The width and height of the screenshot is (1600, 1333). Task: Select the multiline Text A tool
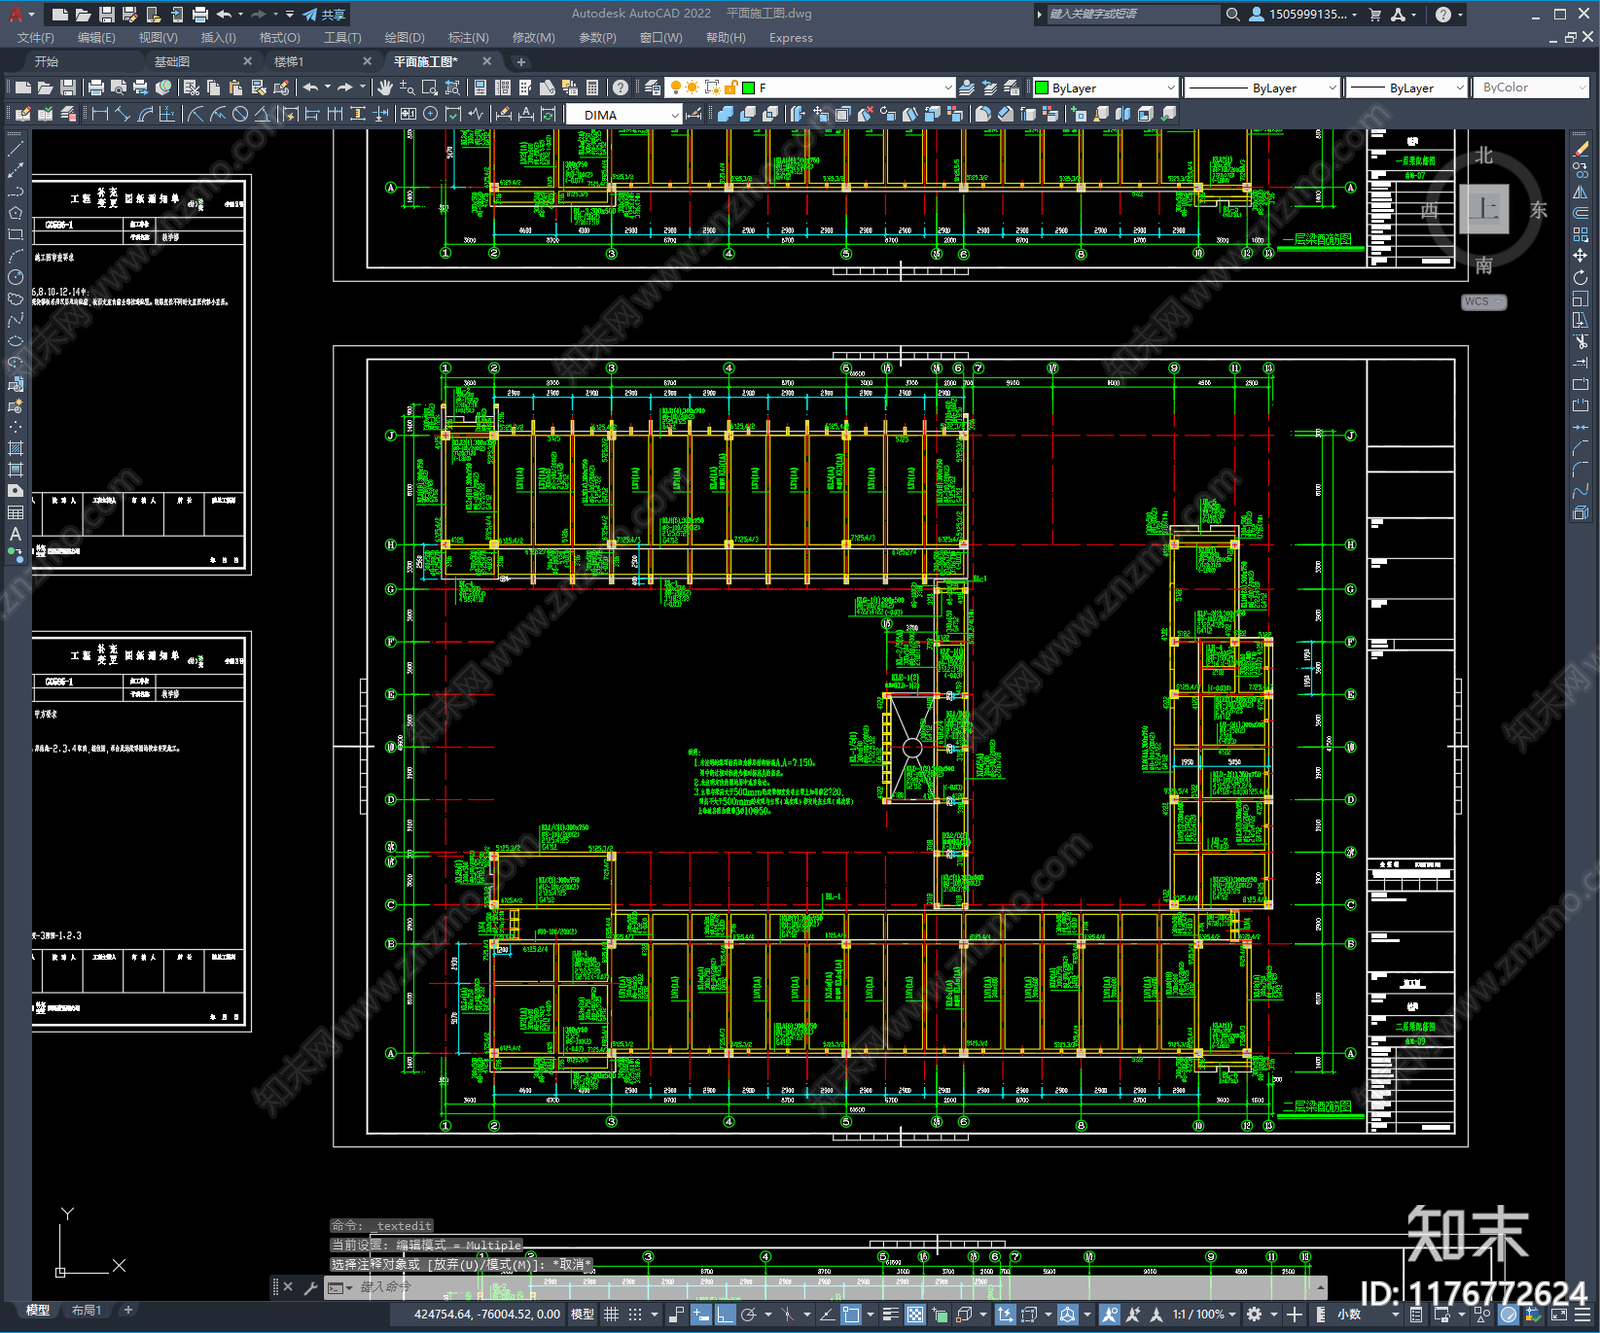tap(15, 534)
